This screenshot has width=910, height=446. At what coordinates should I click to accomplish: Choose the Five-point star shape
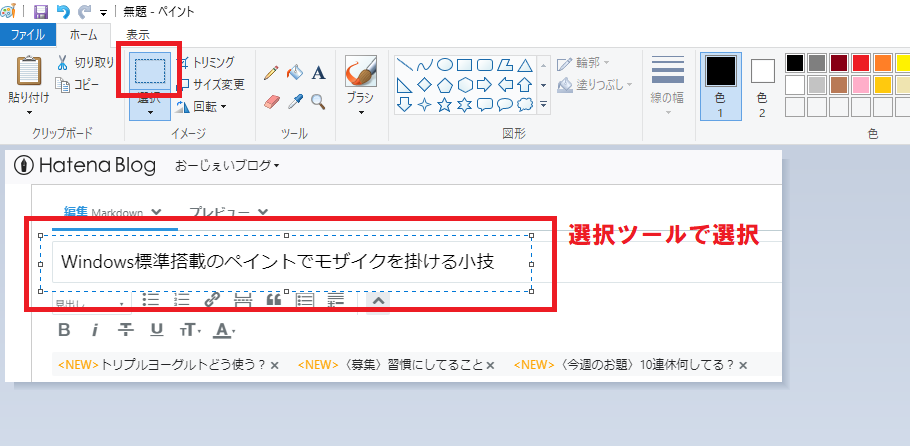click(445, 105)
